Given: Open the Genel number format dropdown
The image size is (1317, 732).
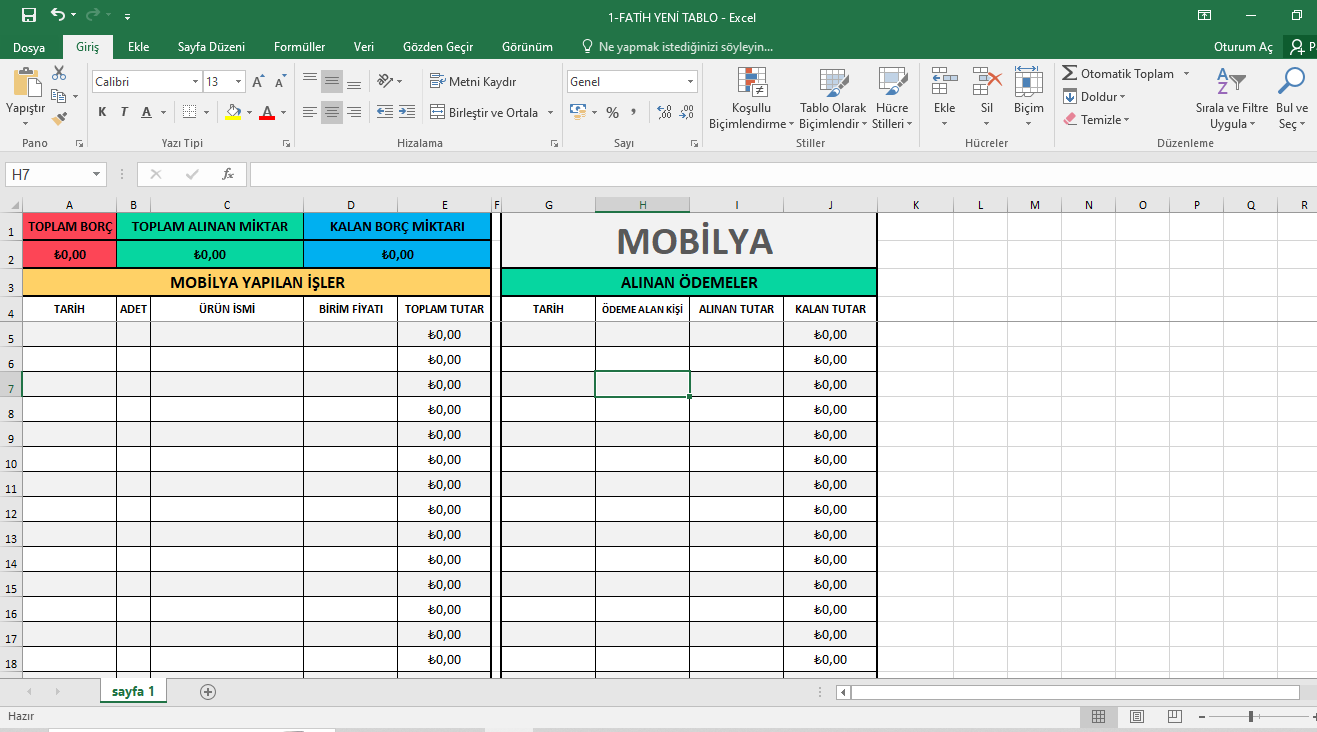Looking at the screenshot, I should click(690, 82).
